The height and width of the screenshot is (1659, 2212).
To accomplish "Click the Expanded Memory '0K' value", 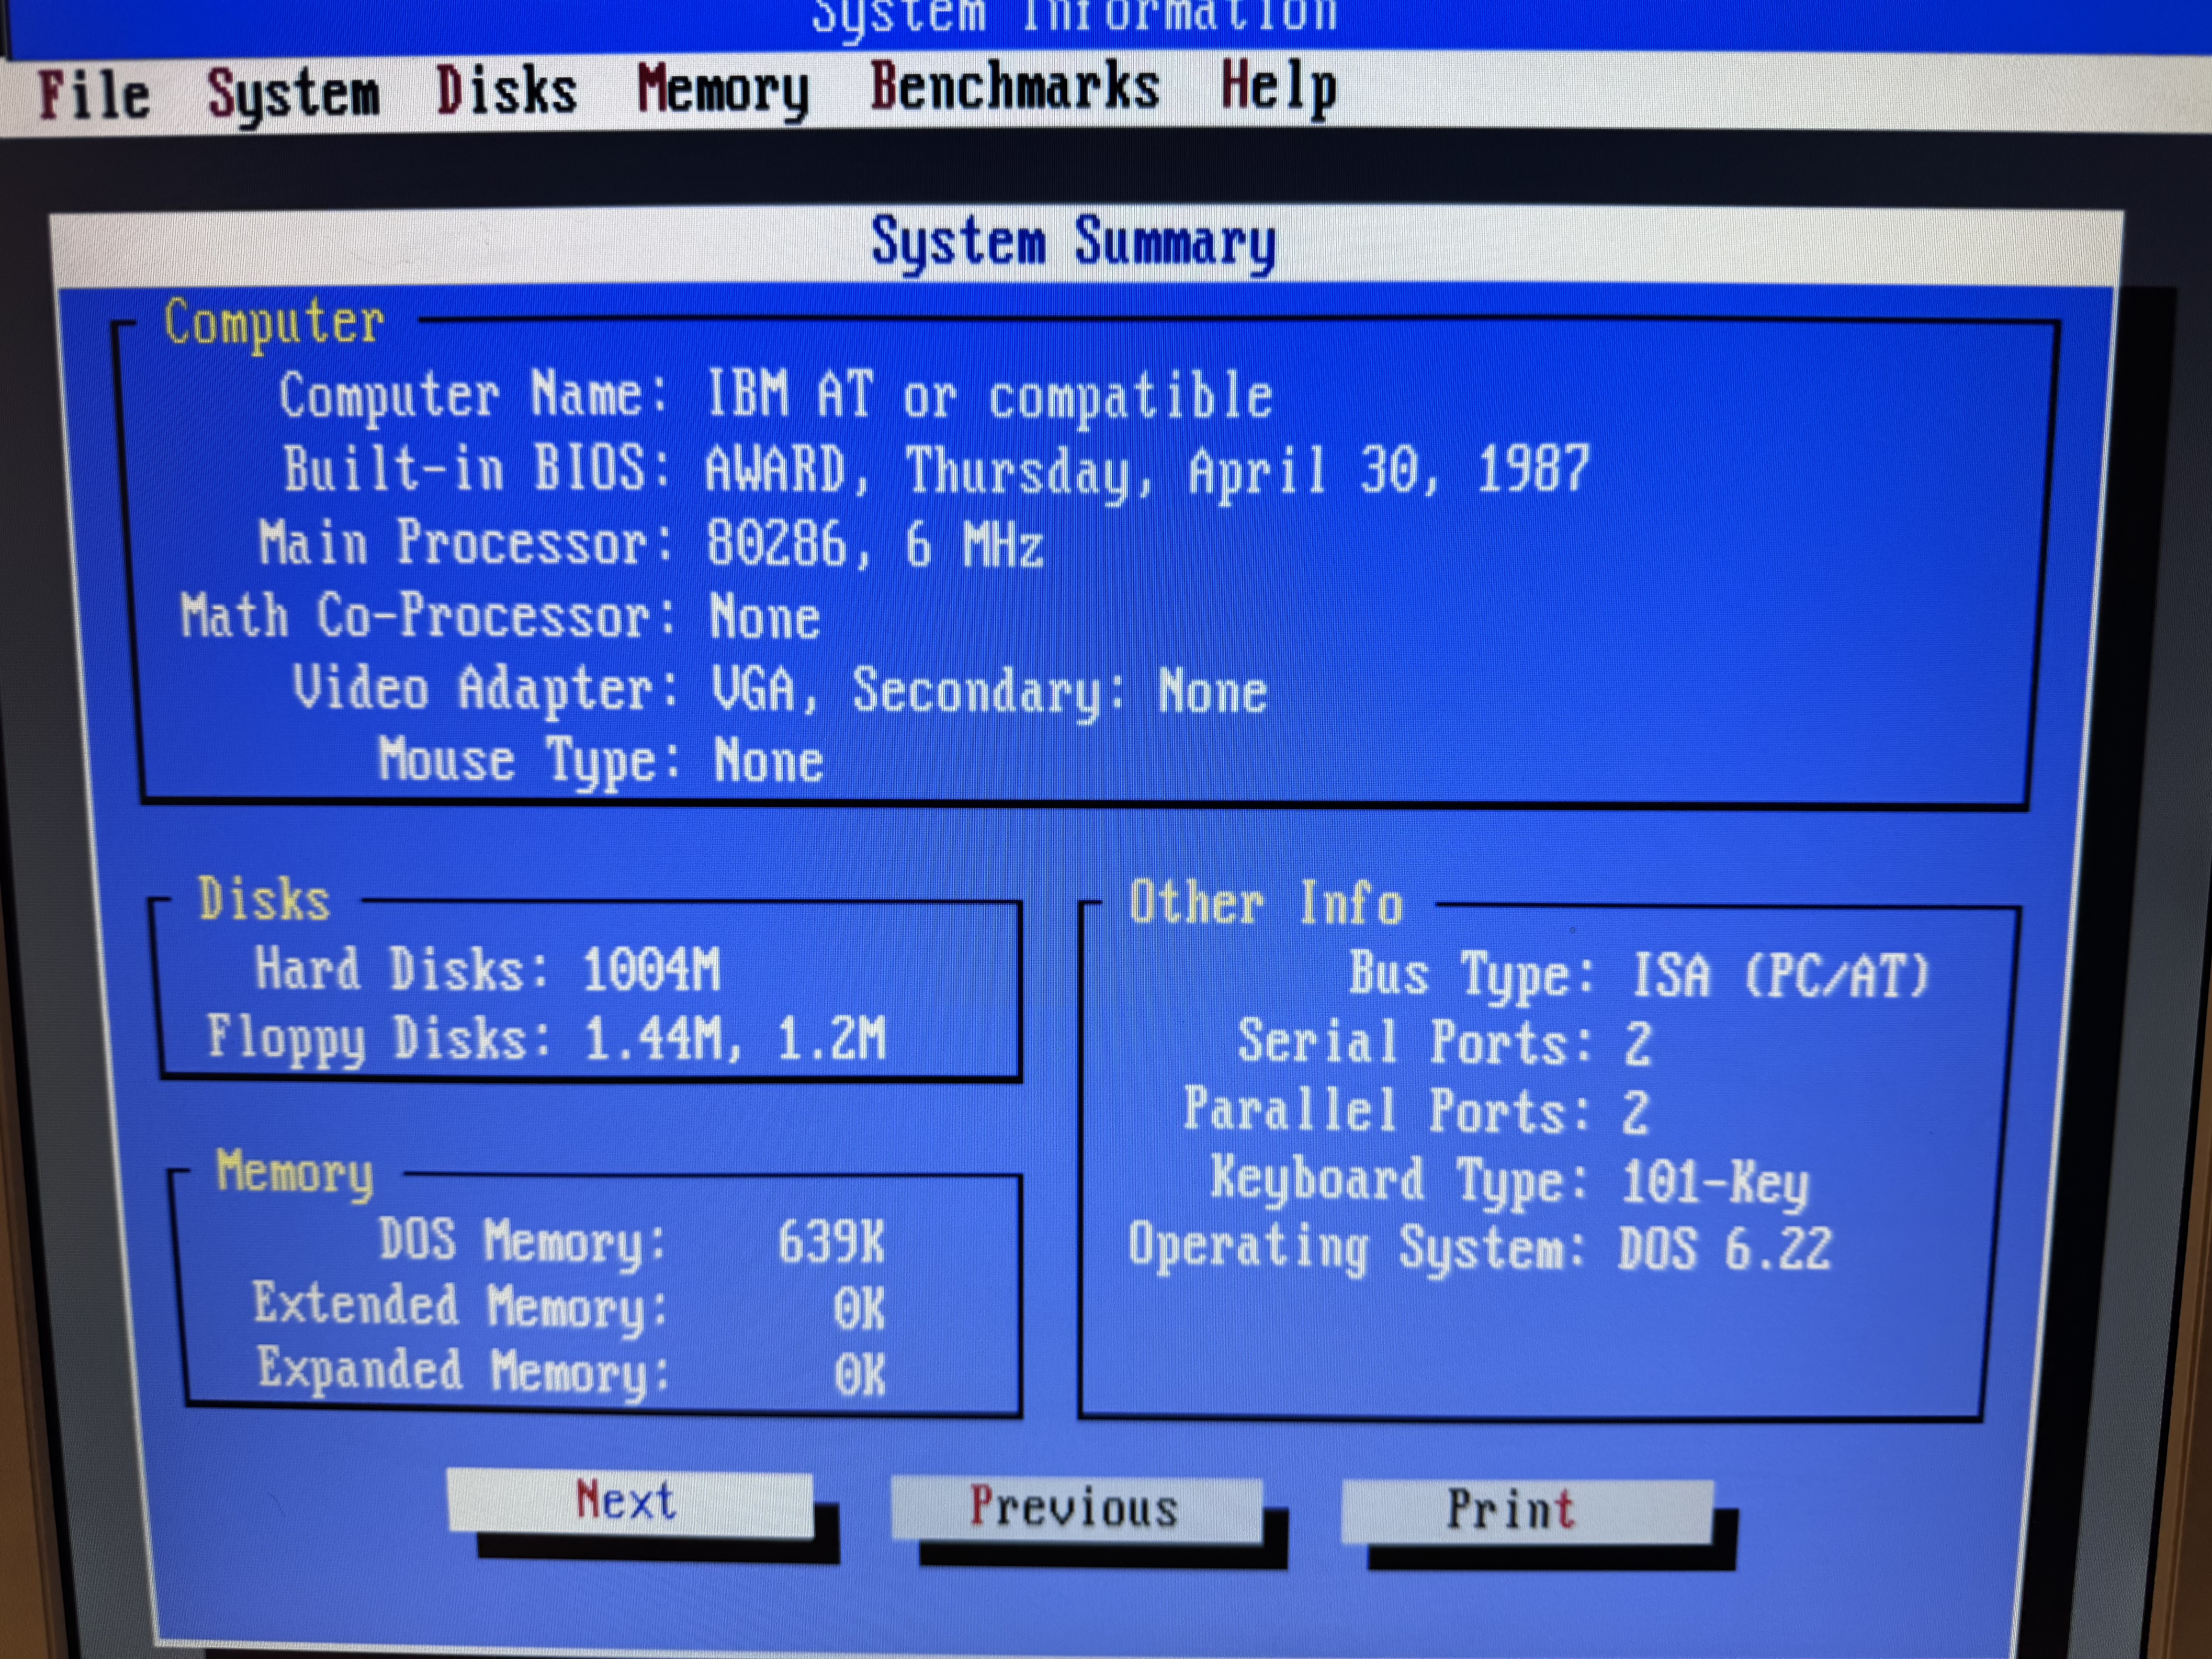I will click(860, 1375).
